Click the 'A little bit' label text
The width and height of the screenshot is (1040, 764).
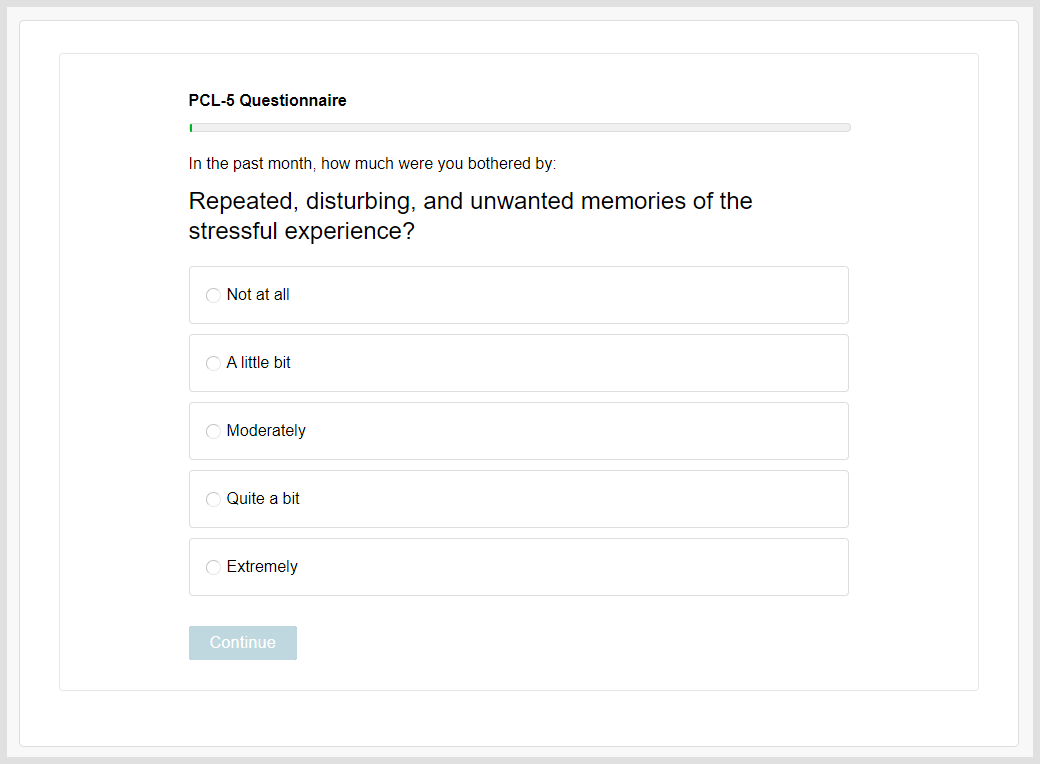pyautogui.click(x=259, y=363)
